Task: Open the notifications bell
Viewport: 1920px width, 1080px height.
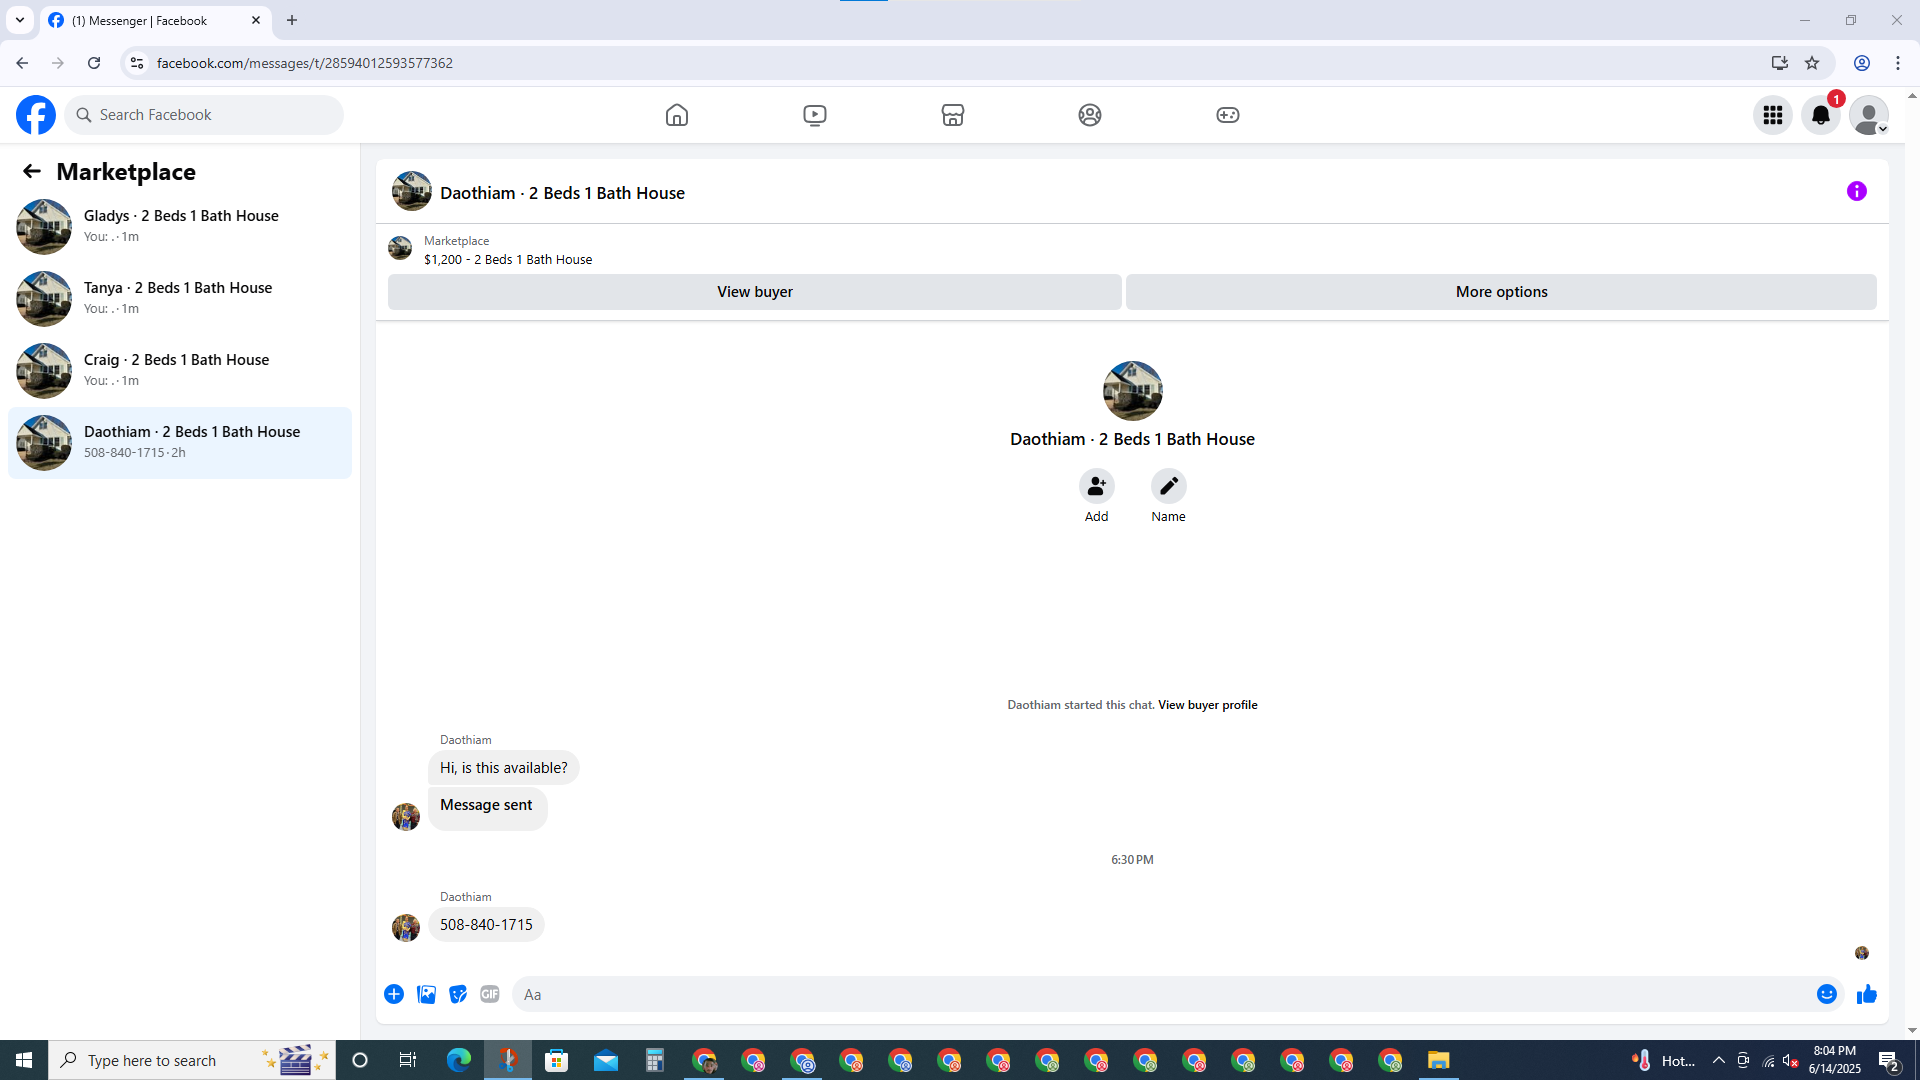Action: click(1821, 115)
